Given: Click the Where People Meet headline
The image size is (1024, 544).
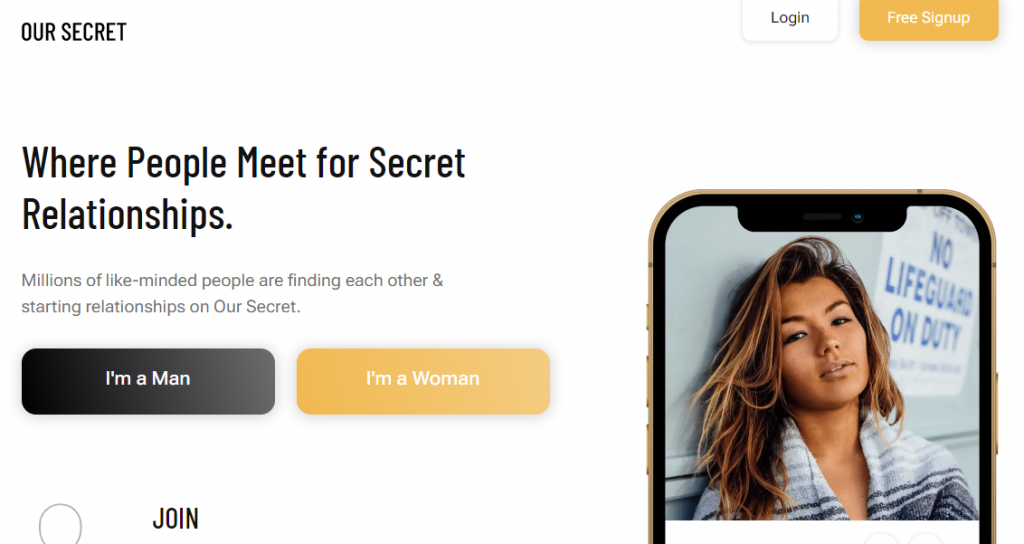Looking at the screenshot, I should (x=244, y=188).
